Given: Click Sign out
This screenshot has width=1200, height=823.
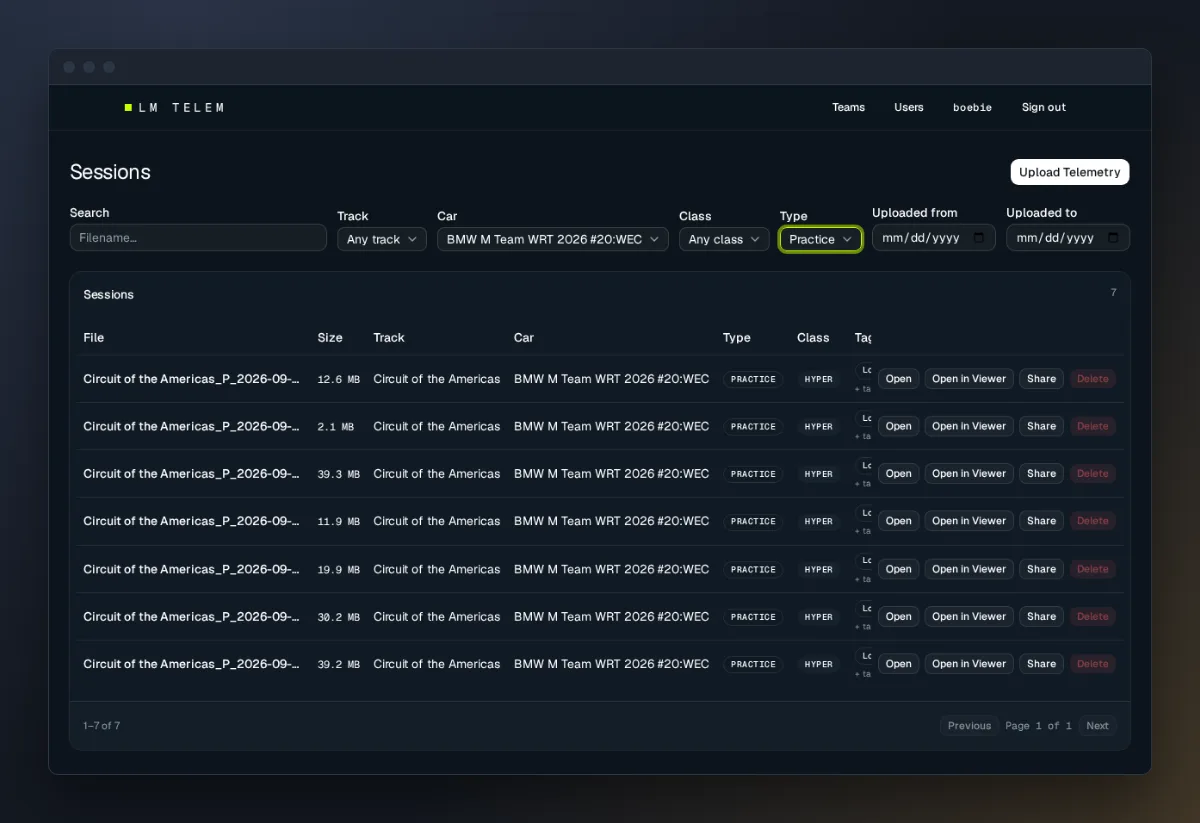Looking at the screenshot, I should [x=1044, y=107].
